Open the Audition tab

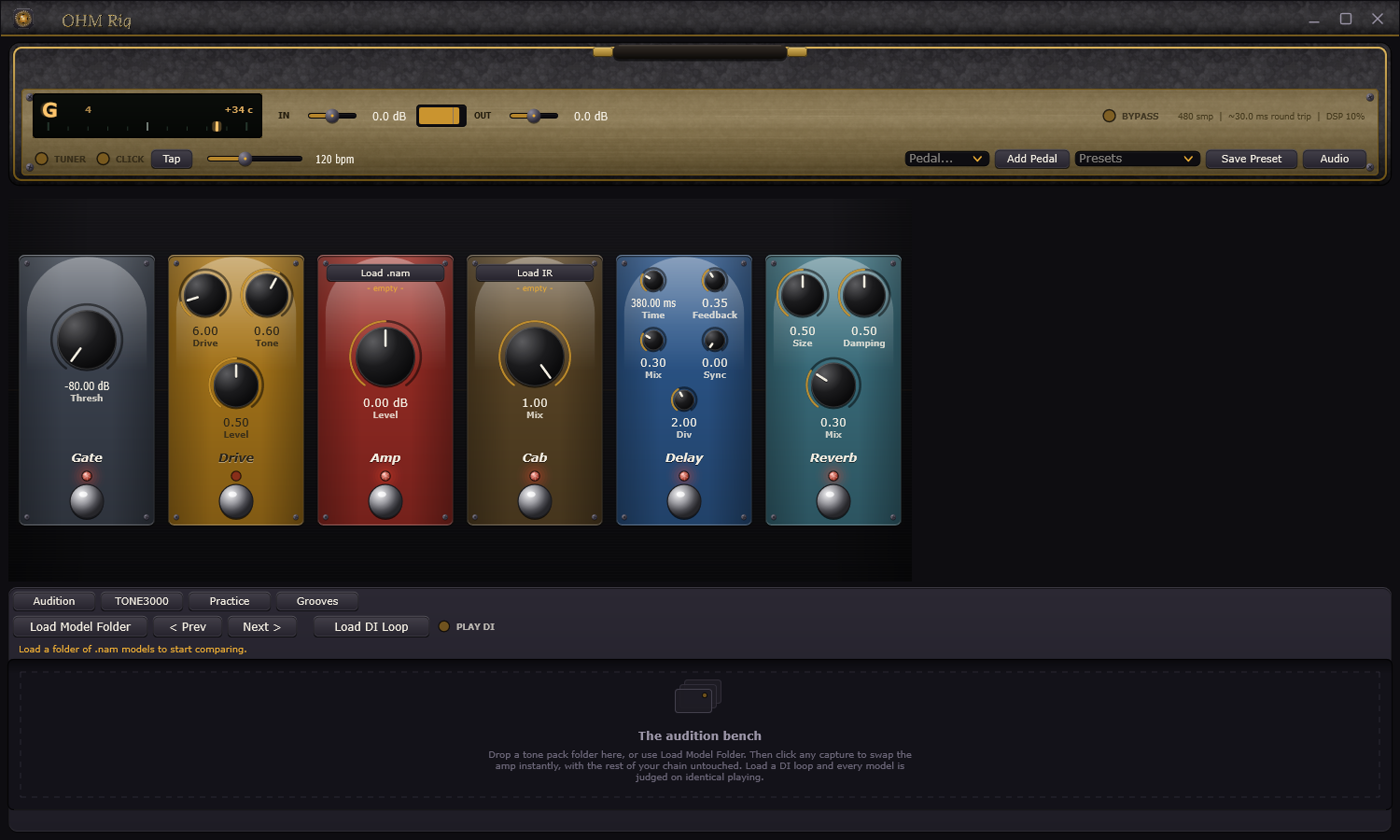pyautogui.click(x=54, y=601)
